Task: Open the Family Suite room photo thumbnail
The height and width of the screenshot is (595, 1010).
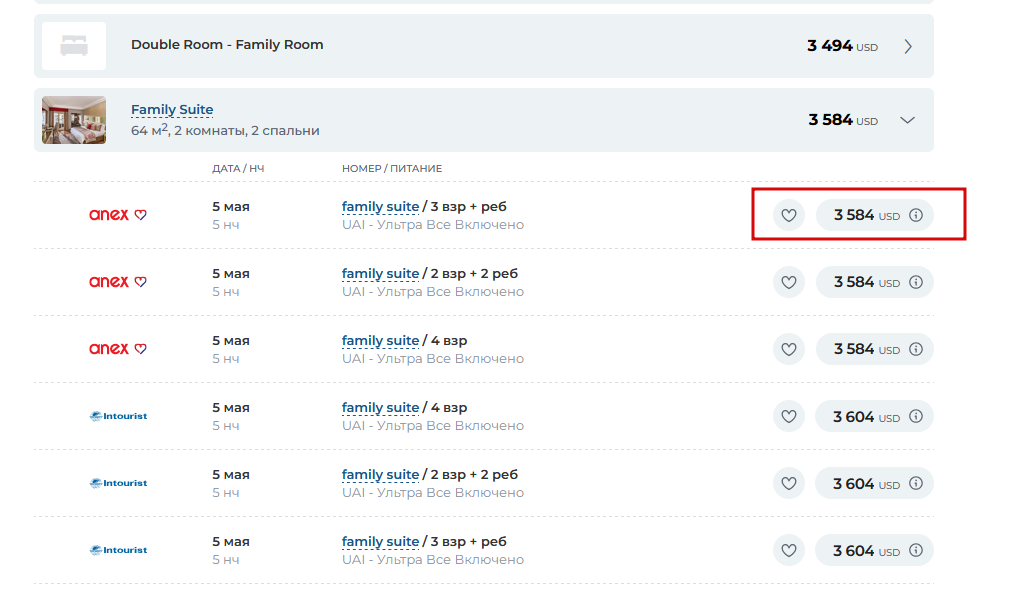Action: click(74, 120)
